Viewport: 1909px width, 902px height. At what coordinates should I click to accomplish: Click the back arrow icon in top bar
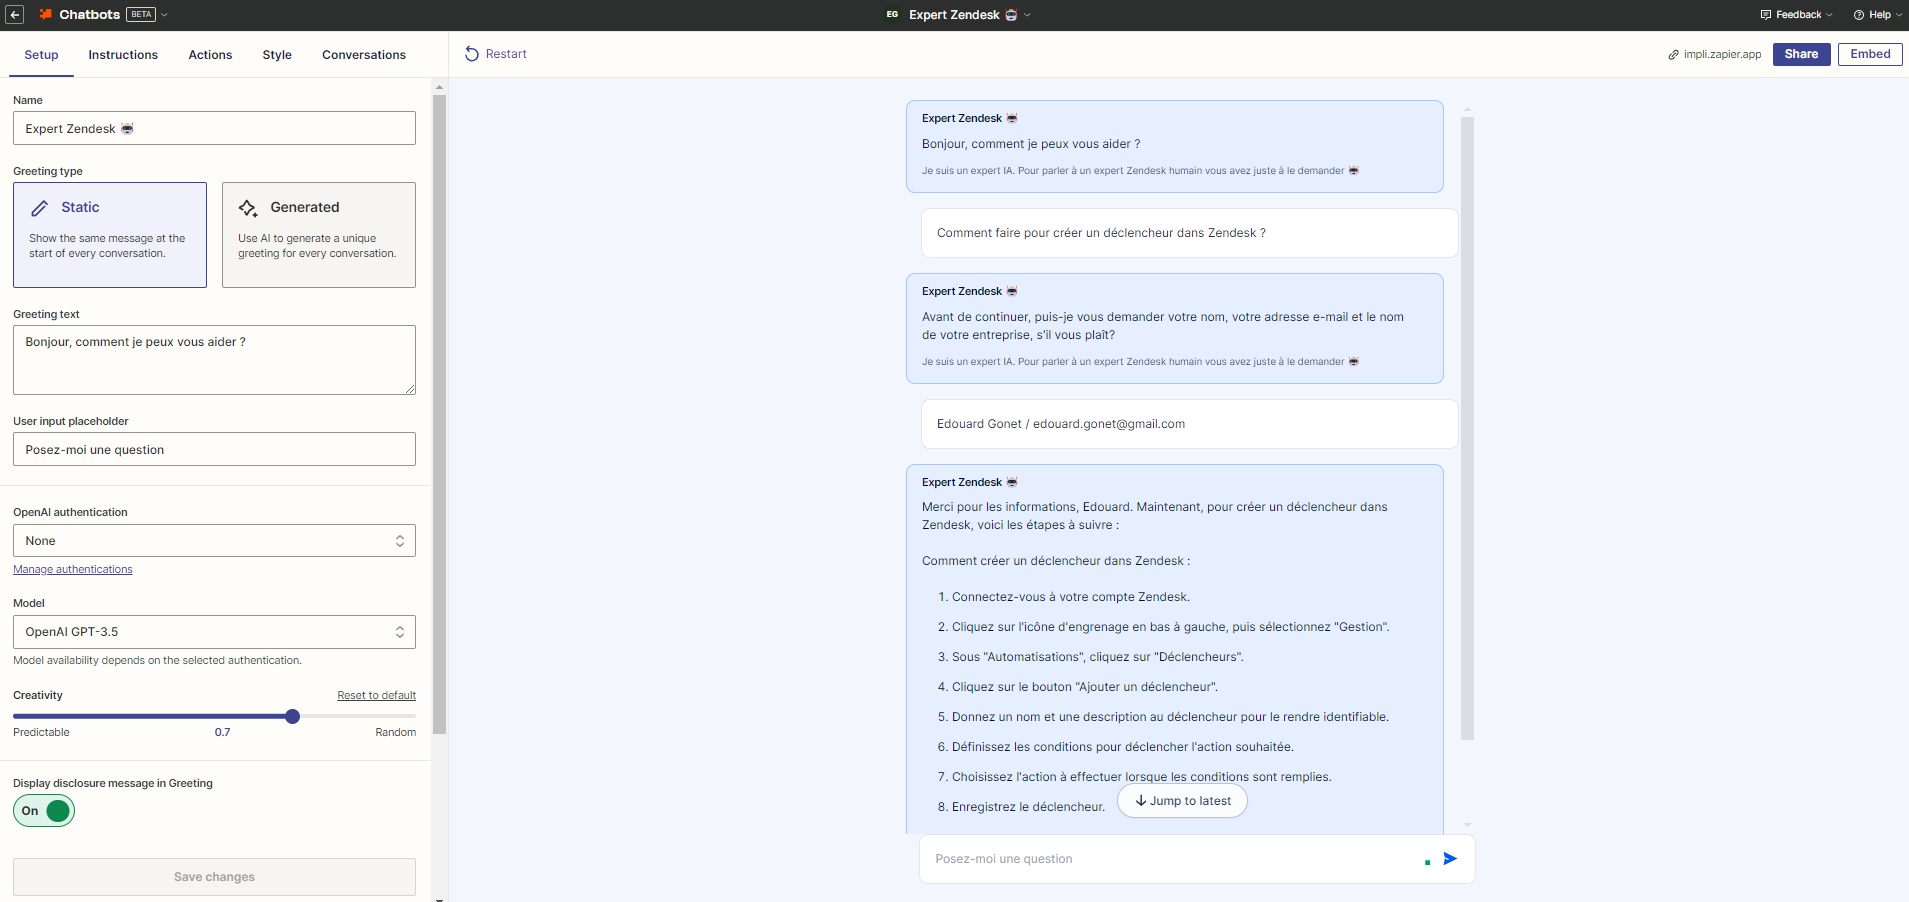(x=15, y=15)
